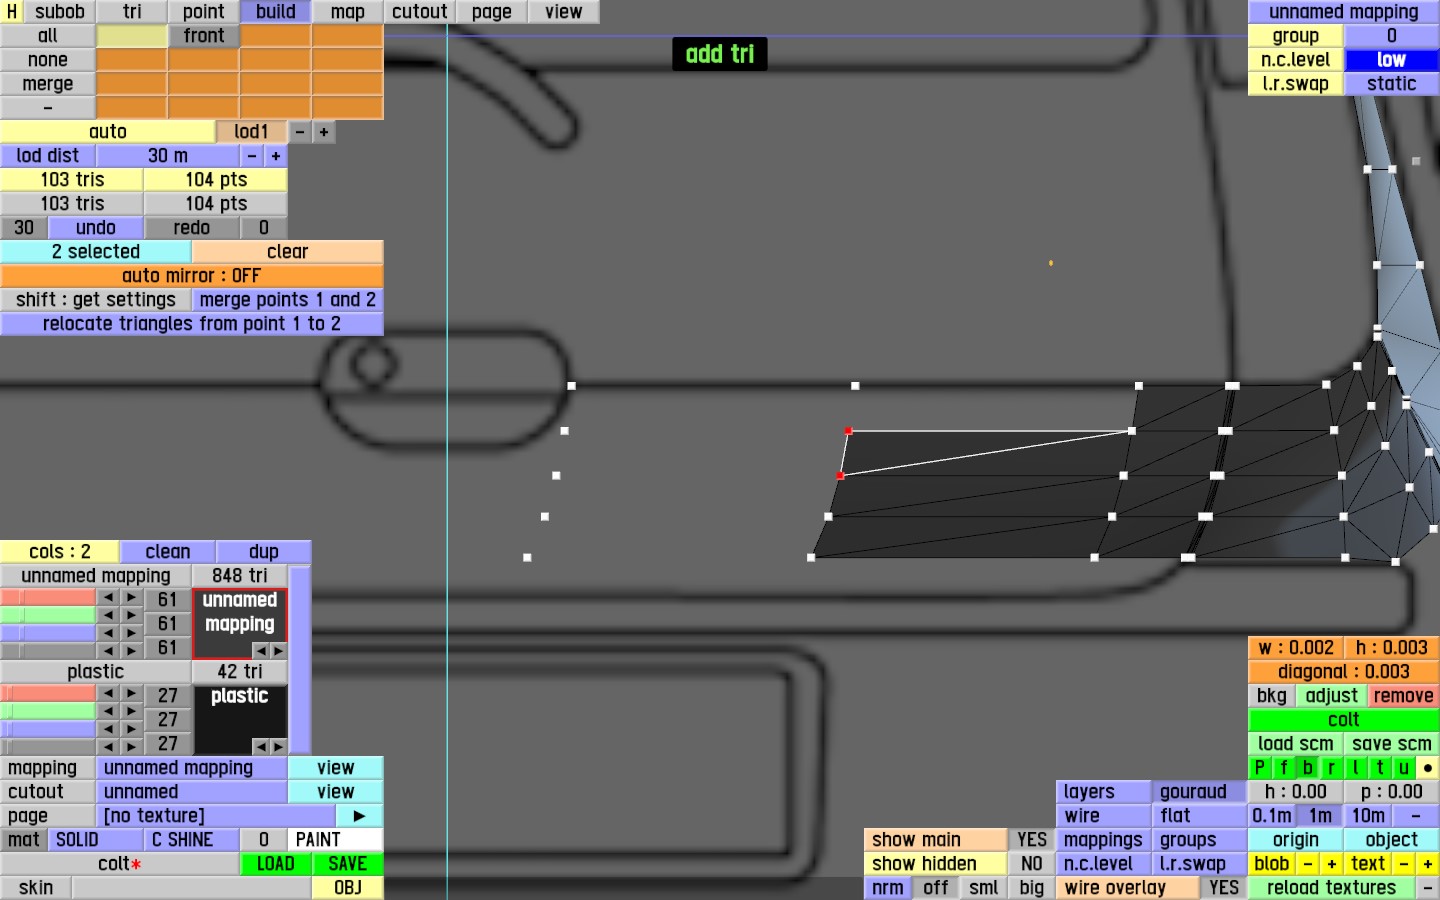
Task: Click the skin name field
Action: pos(192,888)
